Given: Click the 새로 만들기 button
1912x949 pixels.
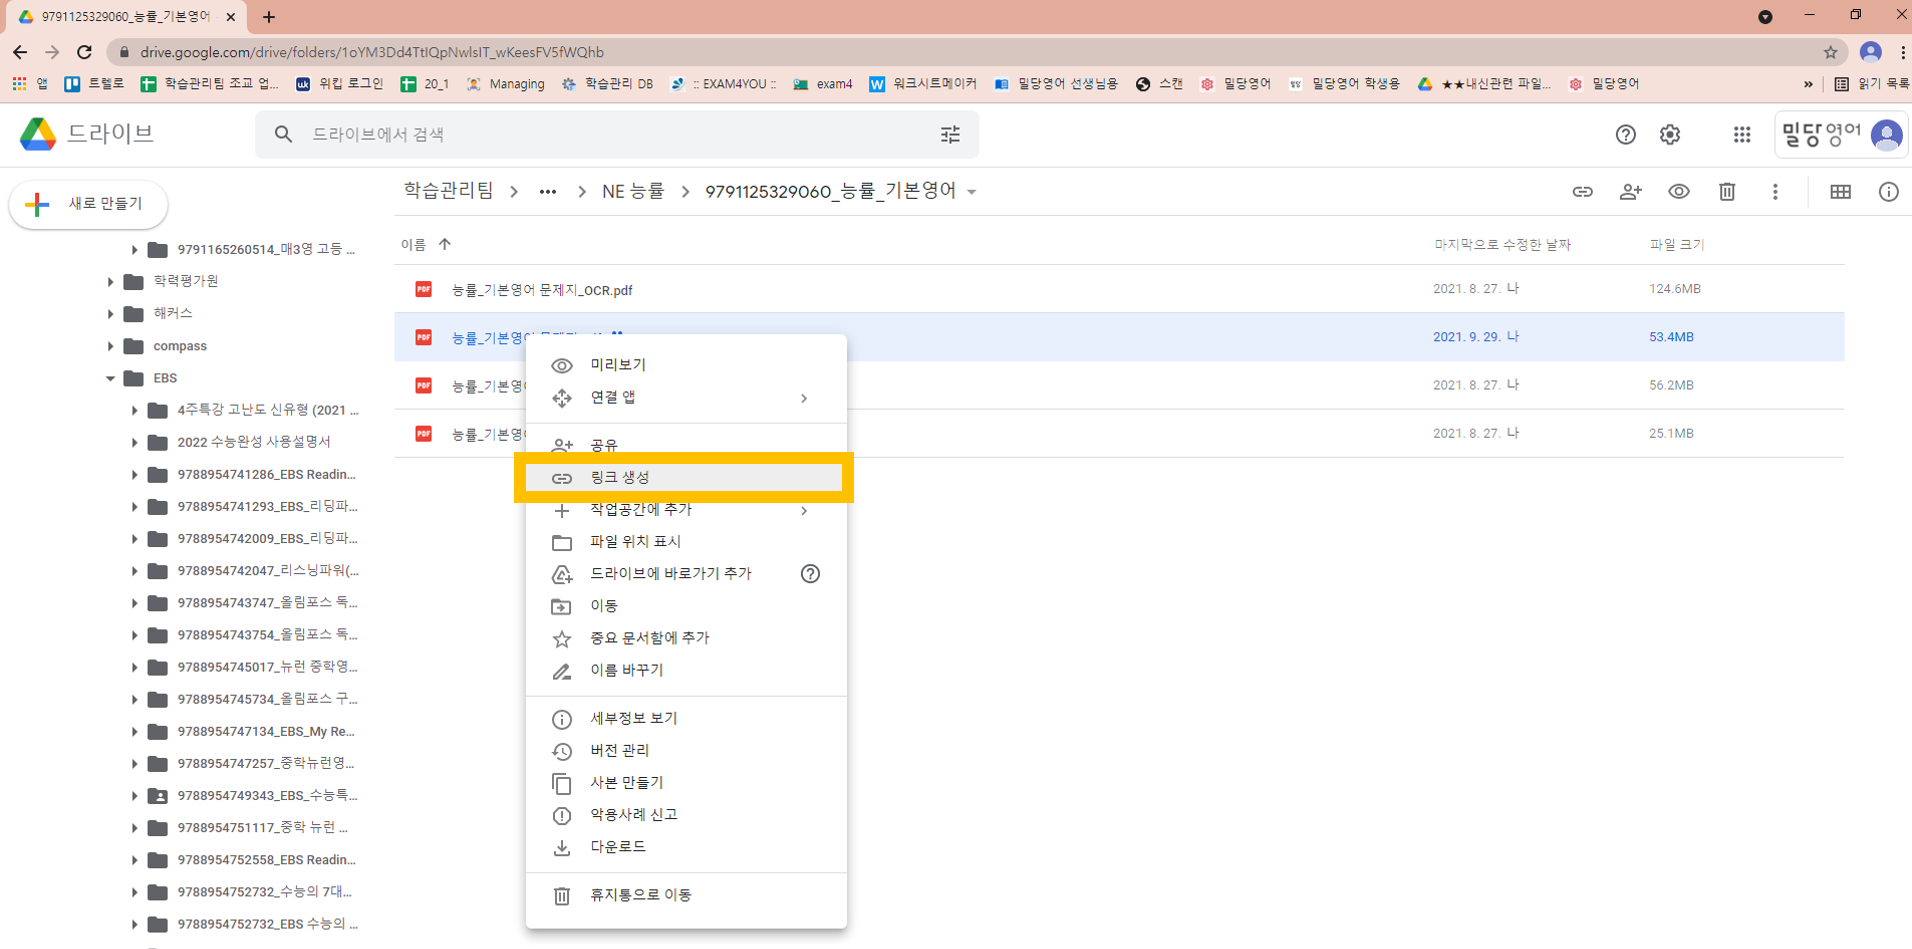Looking at the screenshot, I should [x=88, y=204].
